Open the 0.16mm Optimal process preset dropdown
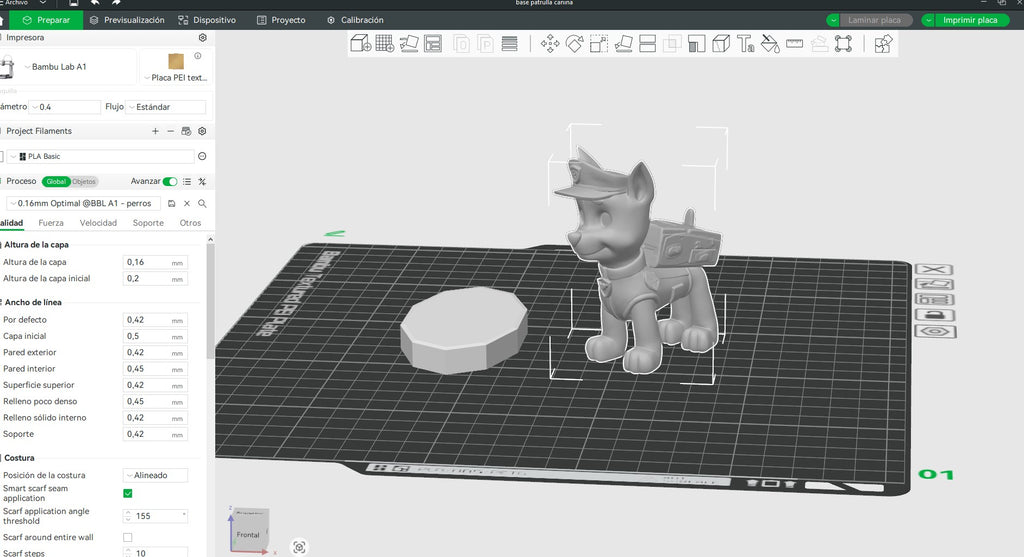This screenshot has height=557, width=1024. point(84,204)
